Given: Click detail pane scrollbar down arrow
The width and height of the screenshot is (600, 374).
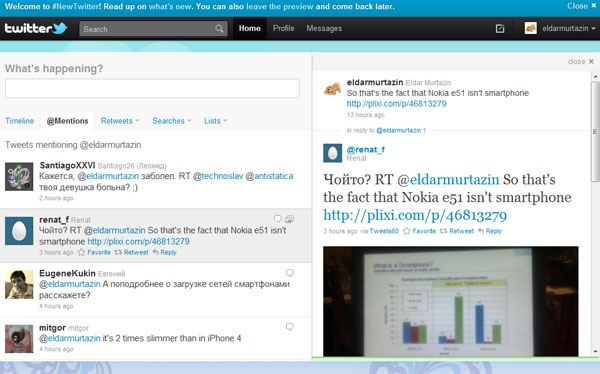Looking at the screenshot, I should pos(595,352).
